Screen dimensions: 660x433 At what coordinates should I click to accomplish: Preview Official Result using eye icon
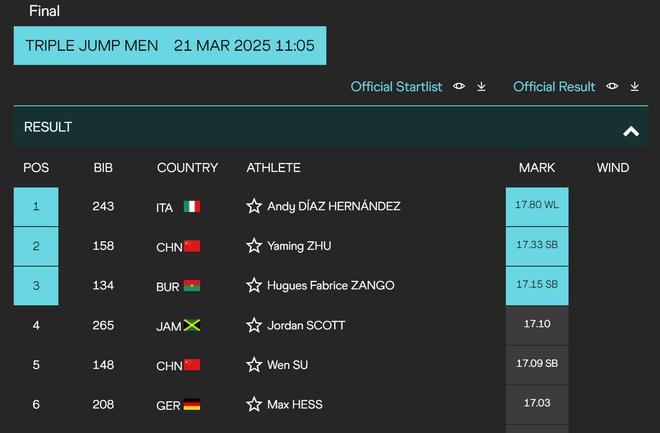[612, 86]
